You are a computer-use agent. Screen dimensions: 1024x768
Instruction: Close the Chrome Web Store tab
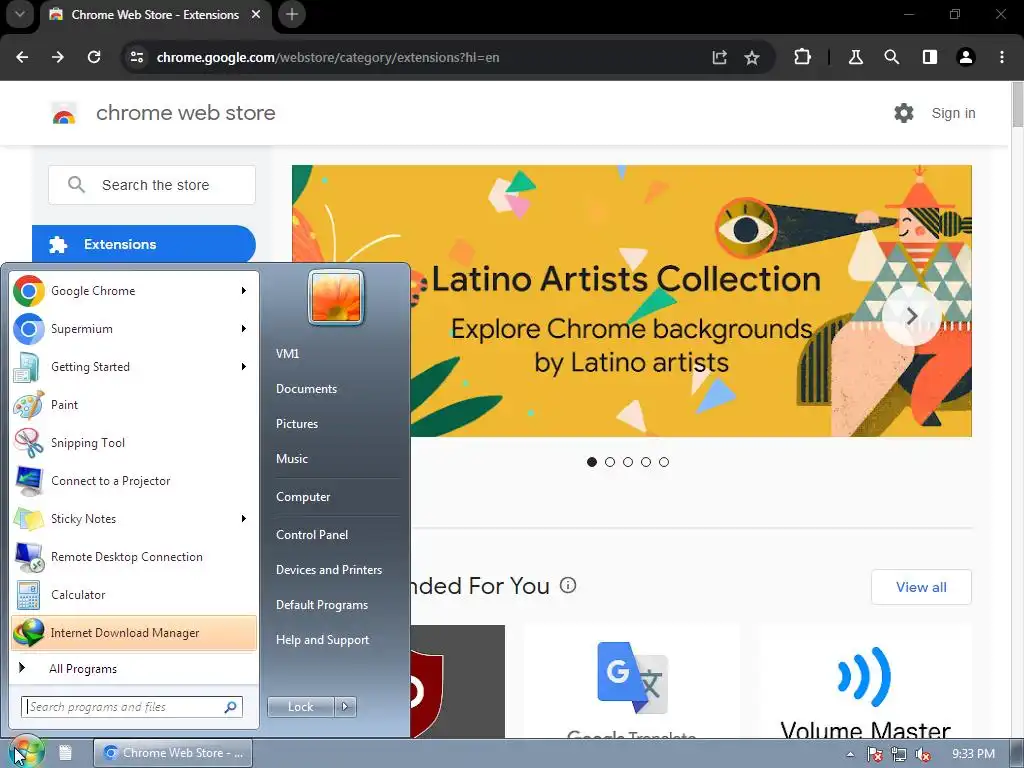pos(257,14)
